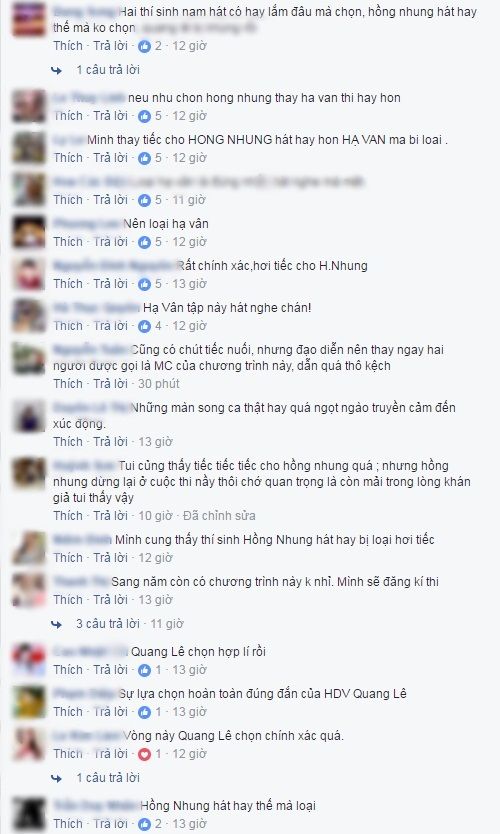
Task: Click "Thích" under MC "dẫn quá thô kệch" comment
Action: tap(68, 383)
